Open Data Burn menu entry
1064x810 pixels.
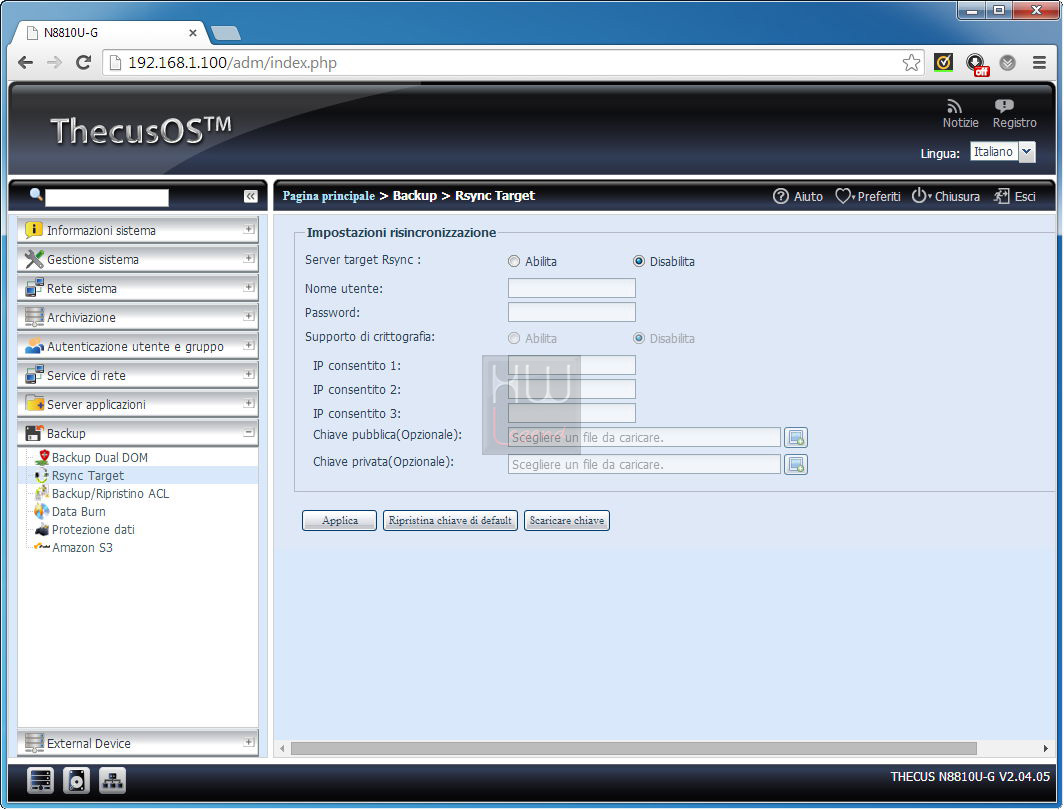pyautogui.click(x=79, y=512)
